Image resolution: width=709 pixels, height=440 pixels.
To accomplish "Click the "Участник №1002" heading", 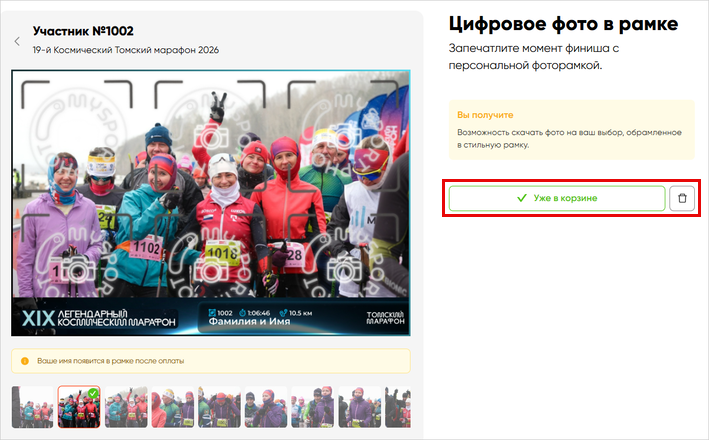I will 83,32.
